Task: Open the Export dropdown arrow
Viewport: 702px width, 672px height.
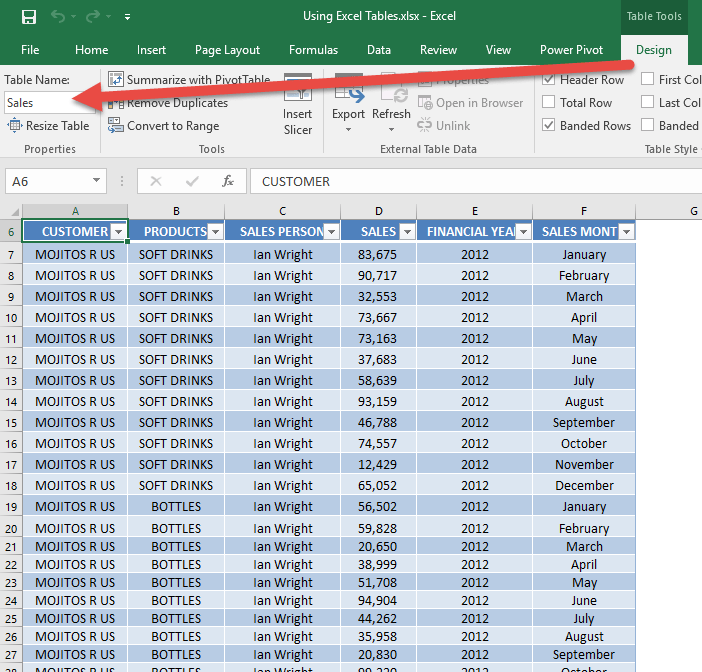Action: point(348,129)
